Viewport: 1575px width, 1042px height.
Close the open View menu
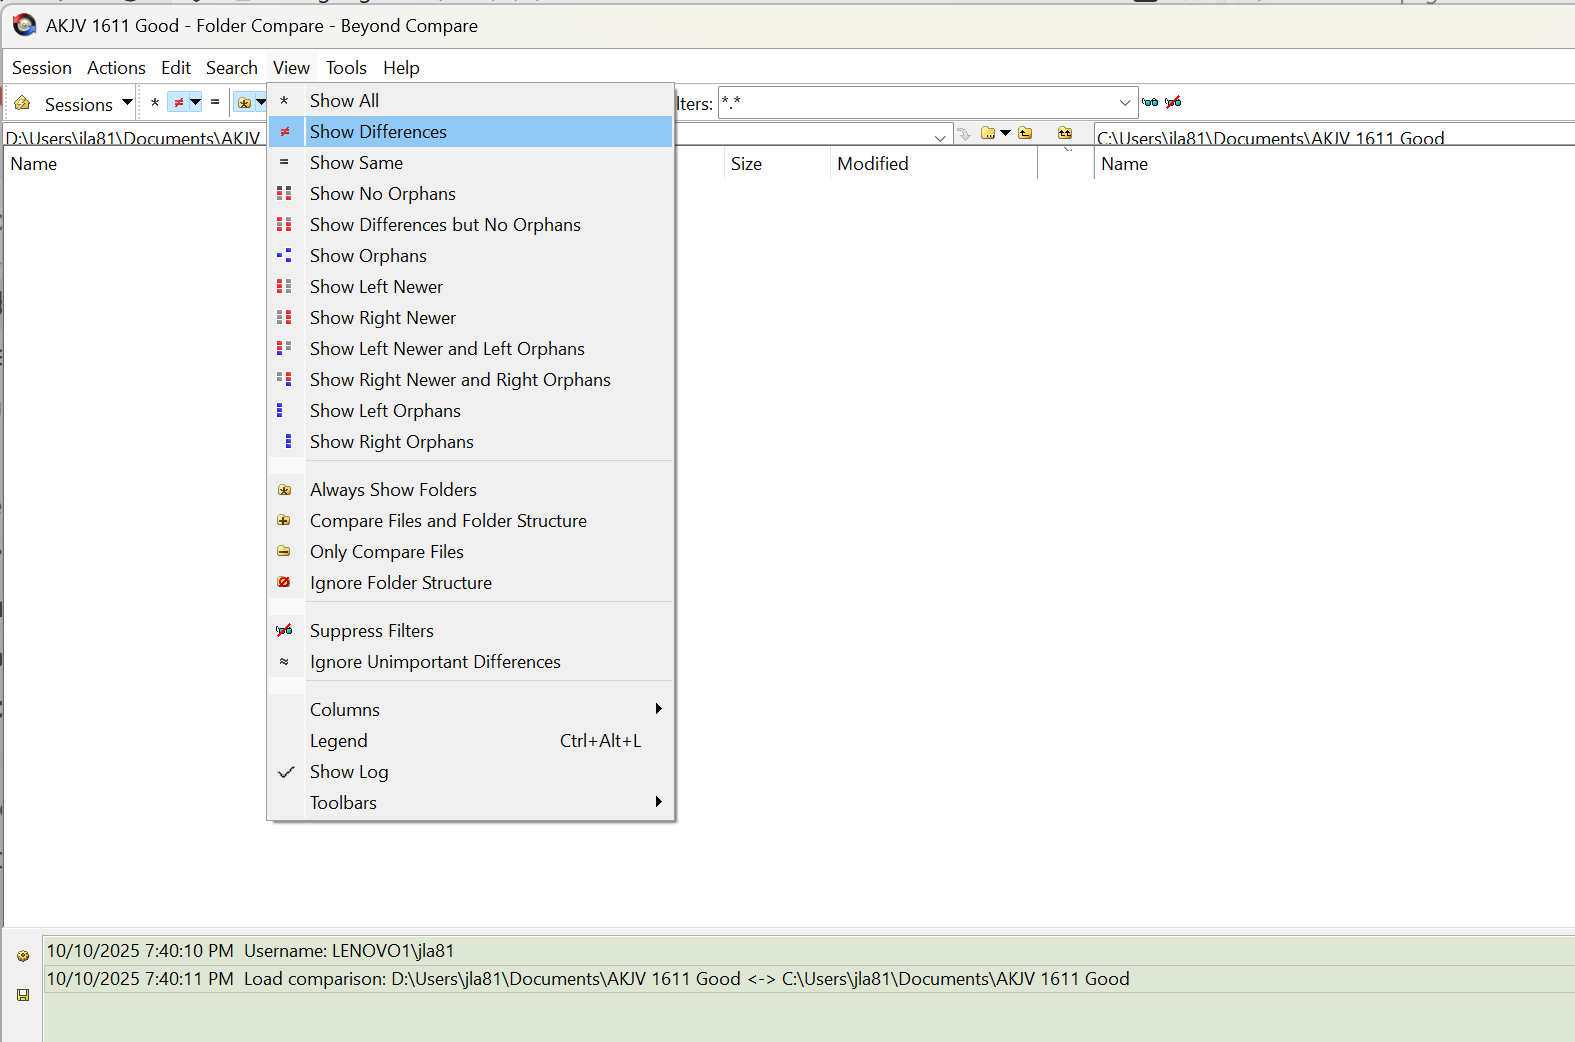tap(291, 68)
